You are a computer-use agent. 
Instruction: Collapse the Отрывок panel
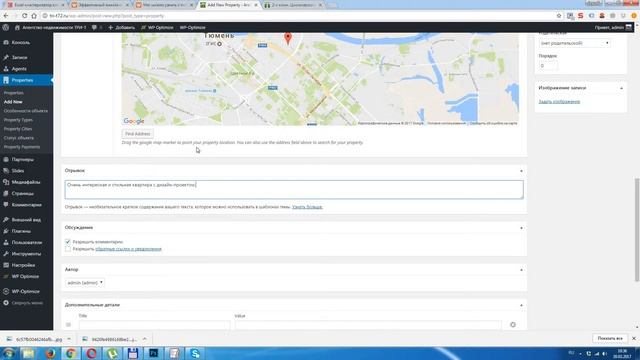[x=521, y=171]
